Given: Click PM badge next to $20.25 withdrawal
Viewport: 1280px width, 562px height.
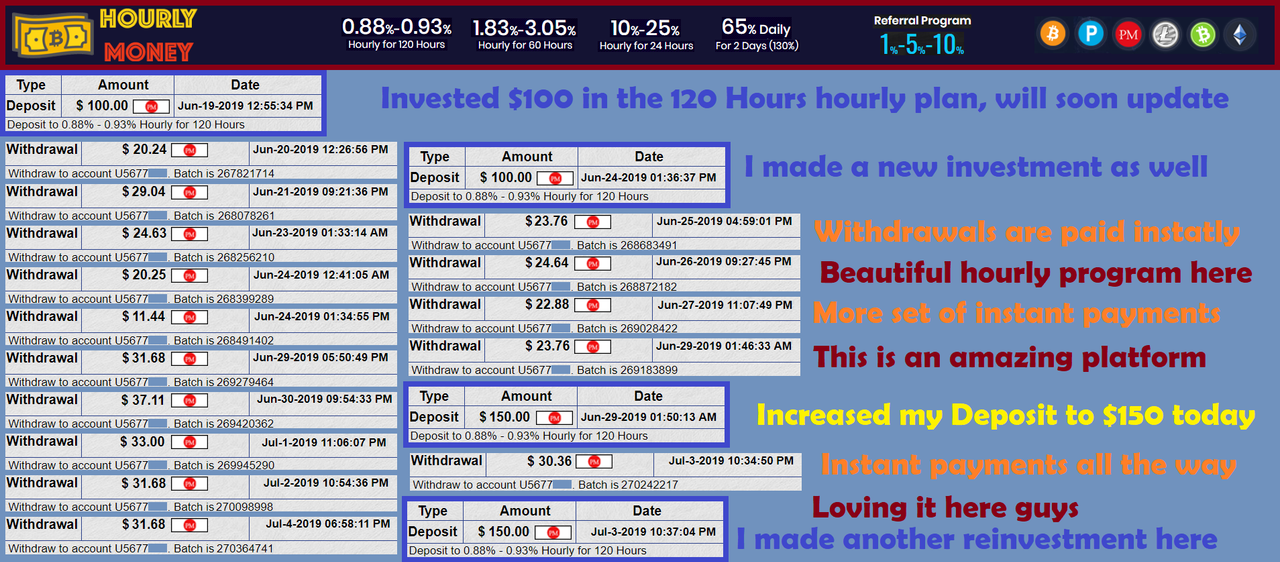Looking at the screenshot, I should click(189, 275).
